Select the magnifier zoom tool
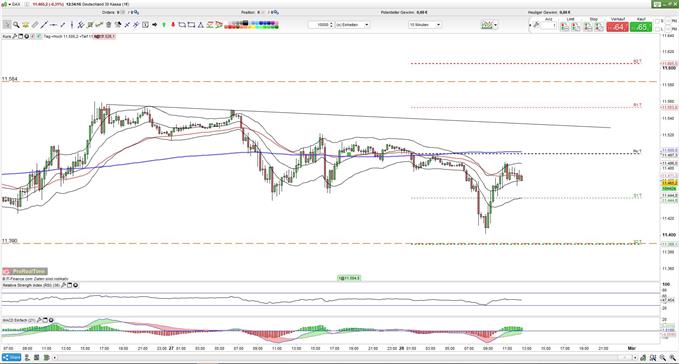This screenshot has width=679, height=364. 16,25
